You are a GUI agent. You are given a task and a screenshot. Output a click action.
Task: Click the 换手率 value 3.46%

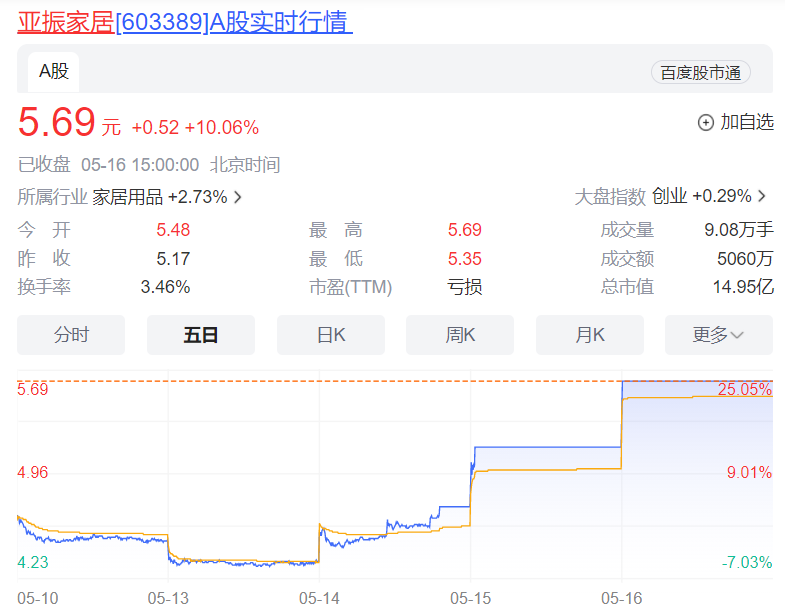click(x=165, y=287)
